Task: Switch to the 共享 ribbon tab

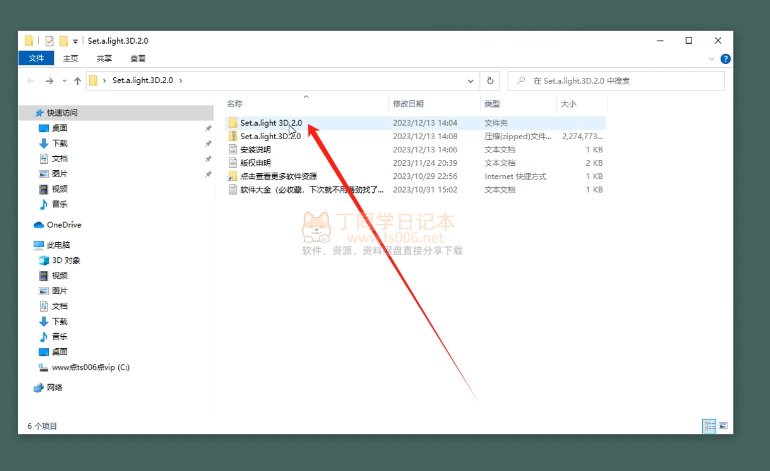Action: (x=104, y=58)
